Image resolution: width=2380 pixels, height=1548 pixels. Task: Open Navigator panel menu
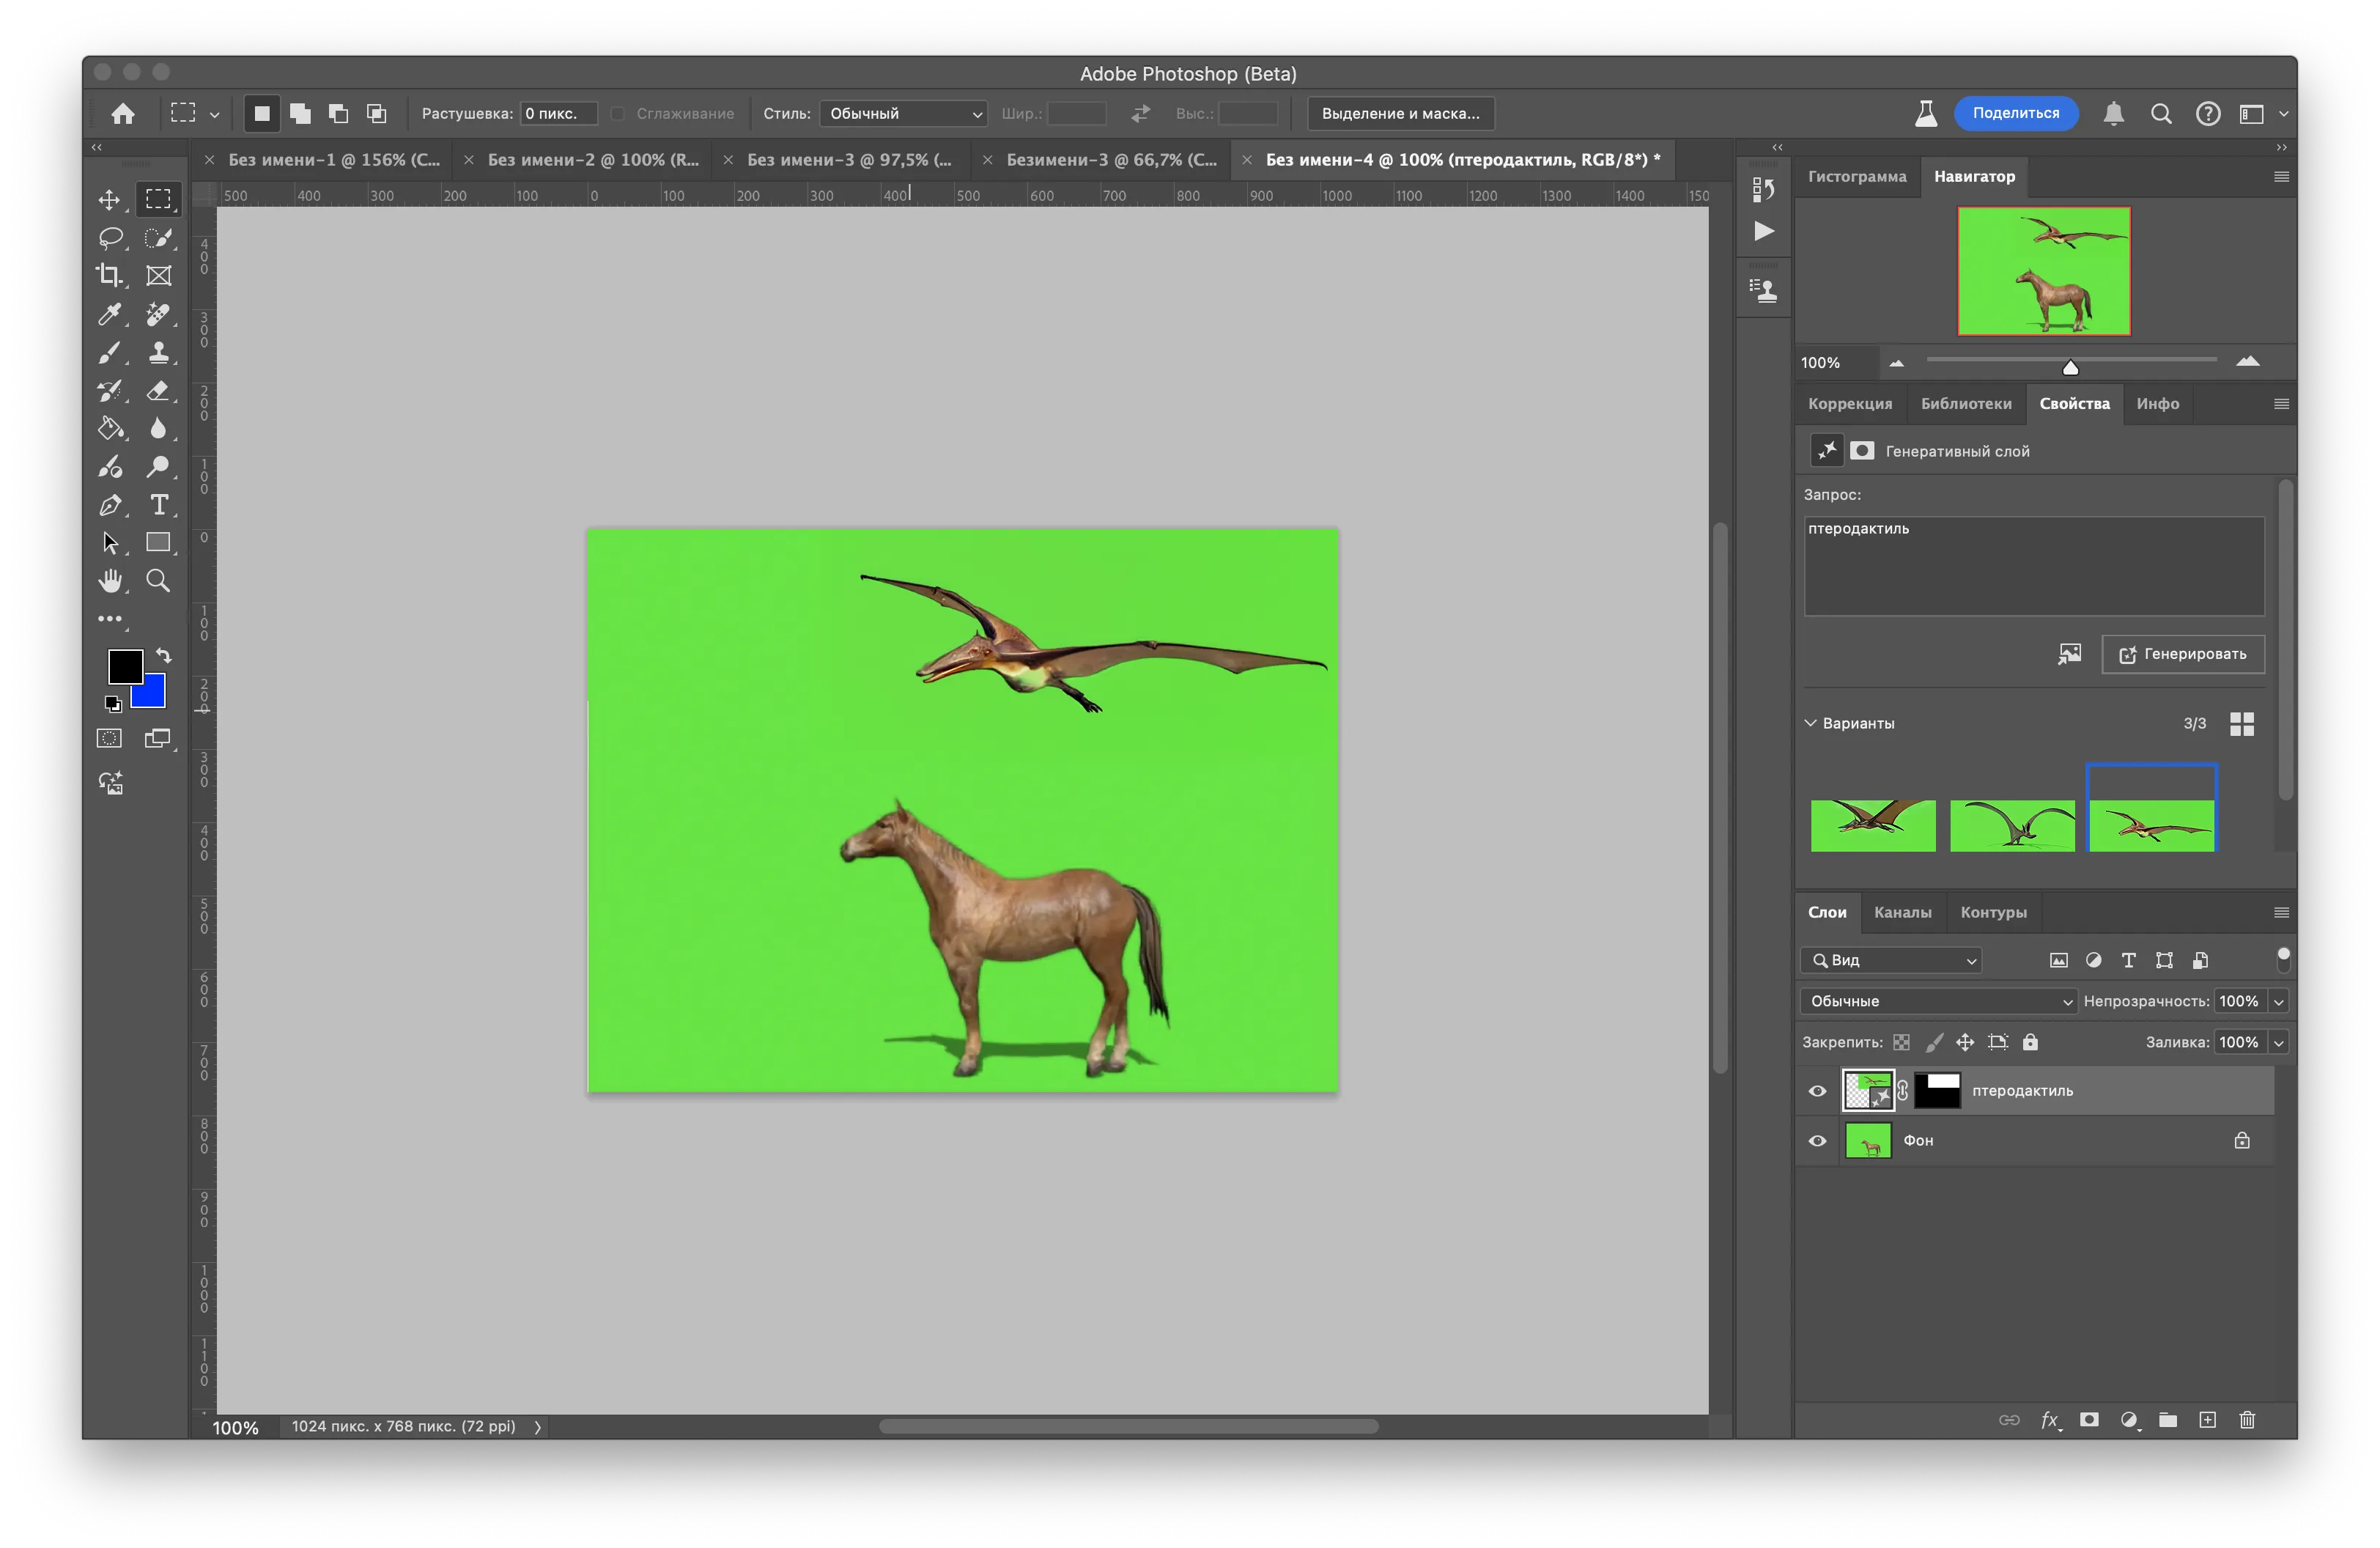pyautogui.click(x=2281, y=177)
